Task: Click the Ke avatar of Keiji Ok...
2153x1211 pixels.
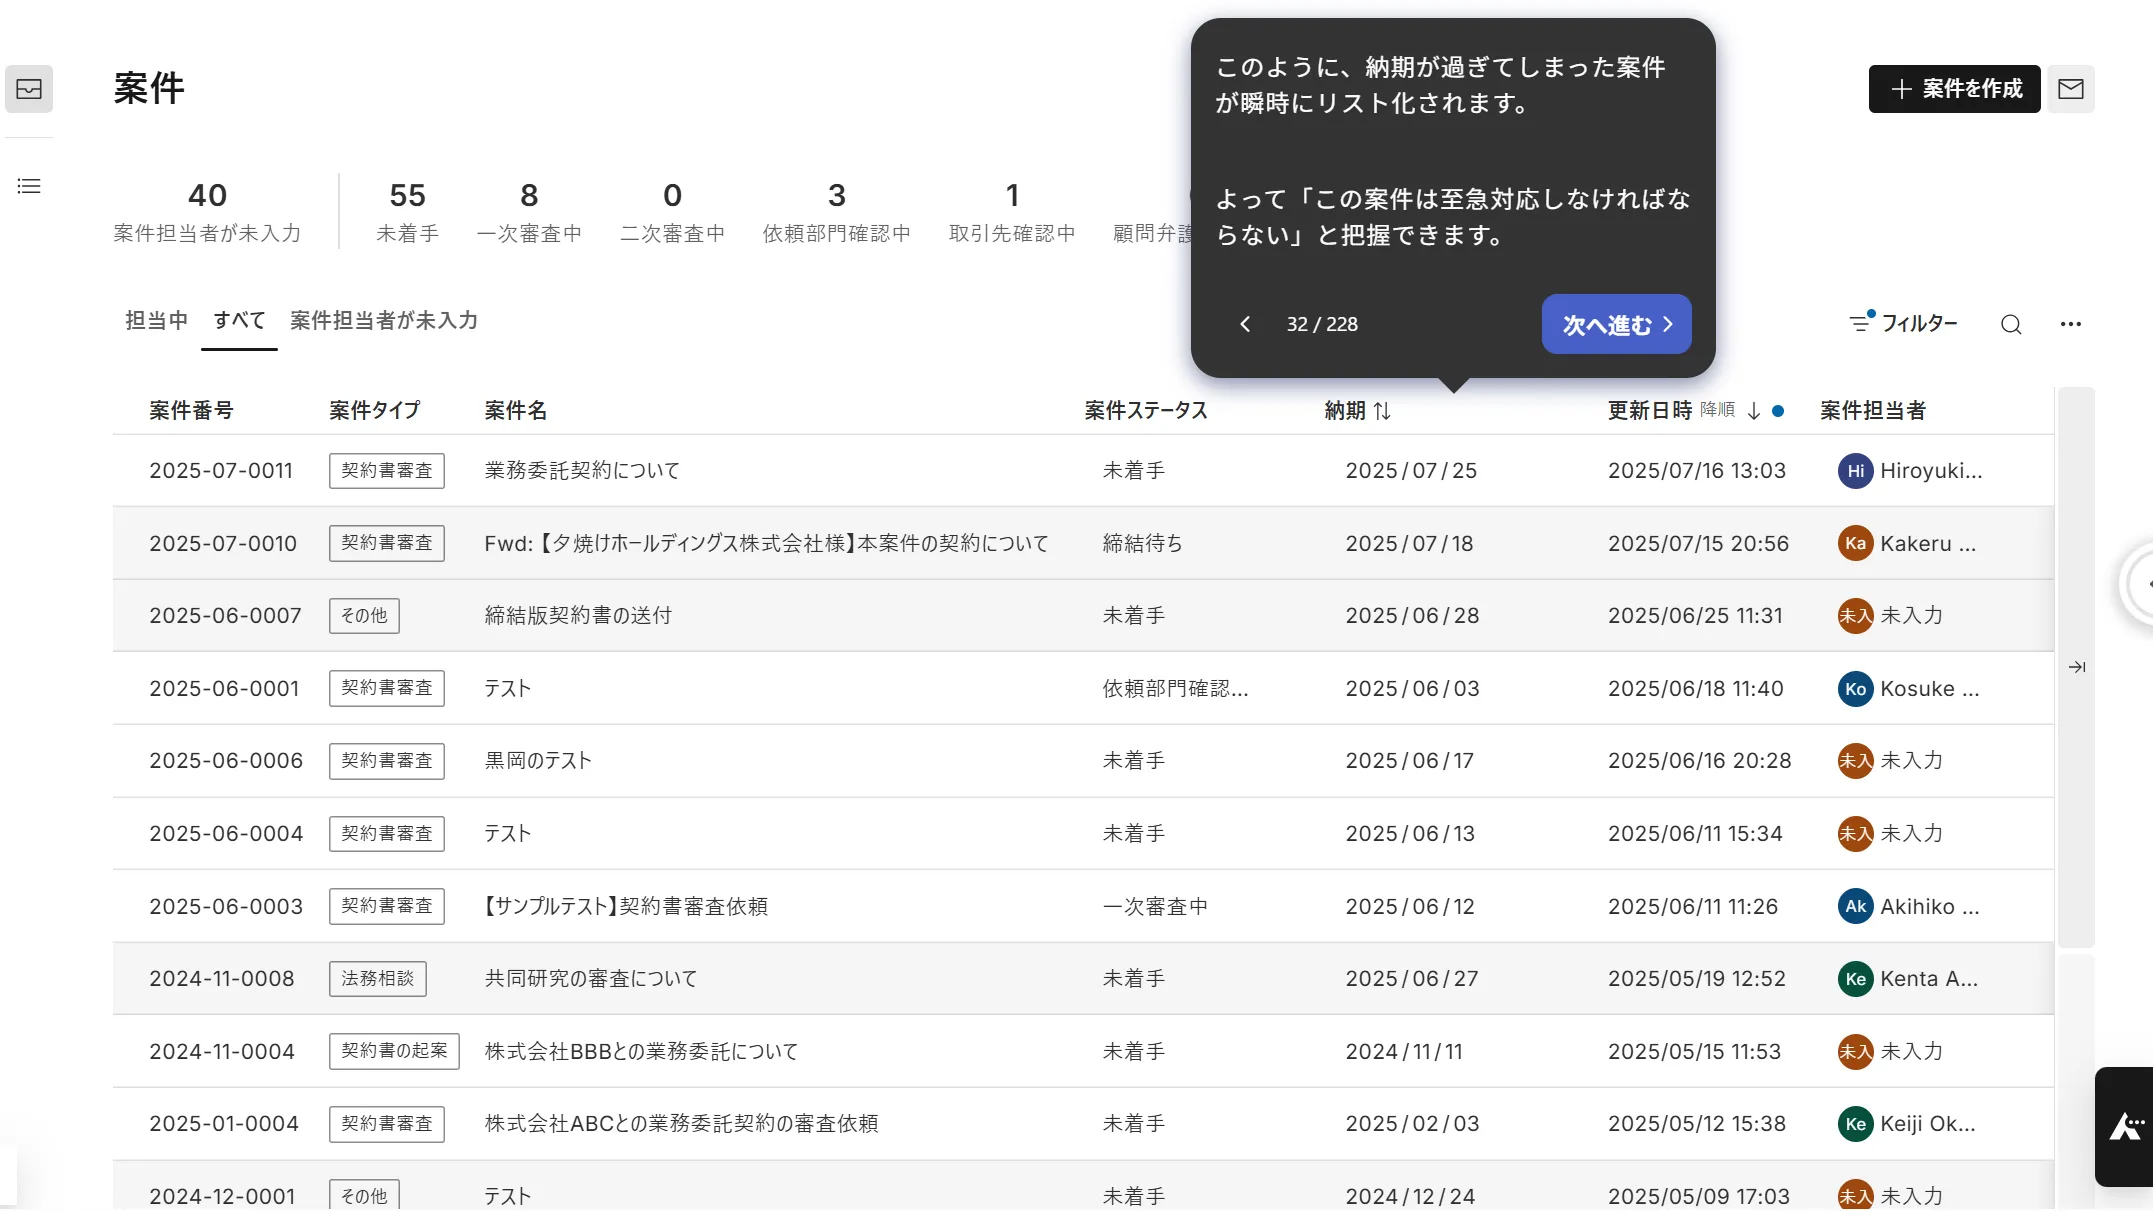Action: 1855,1124
